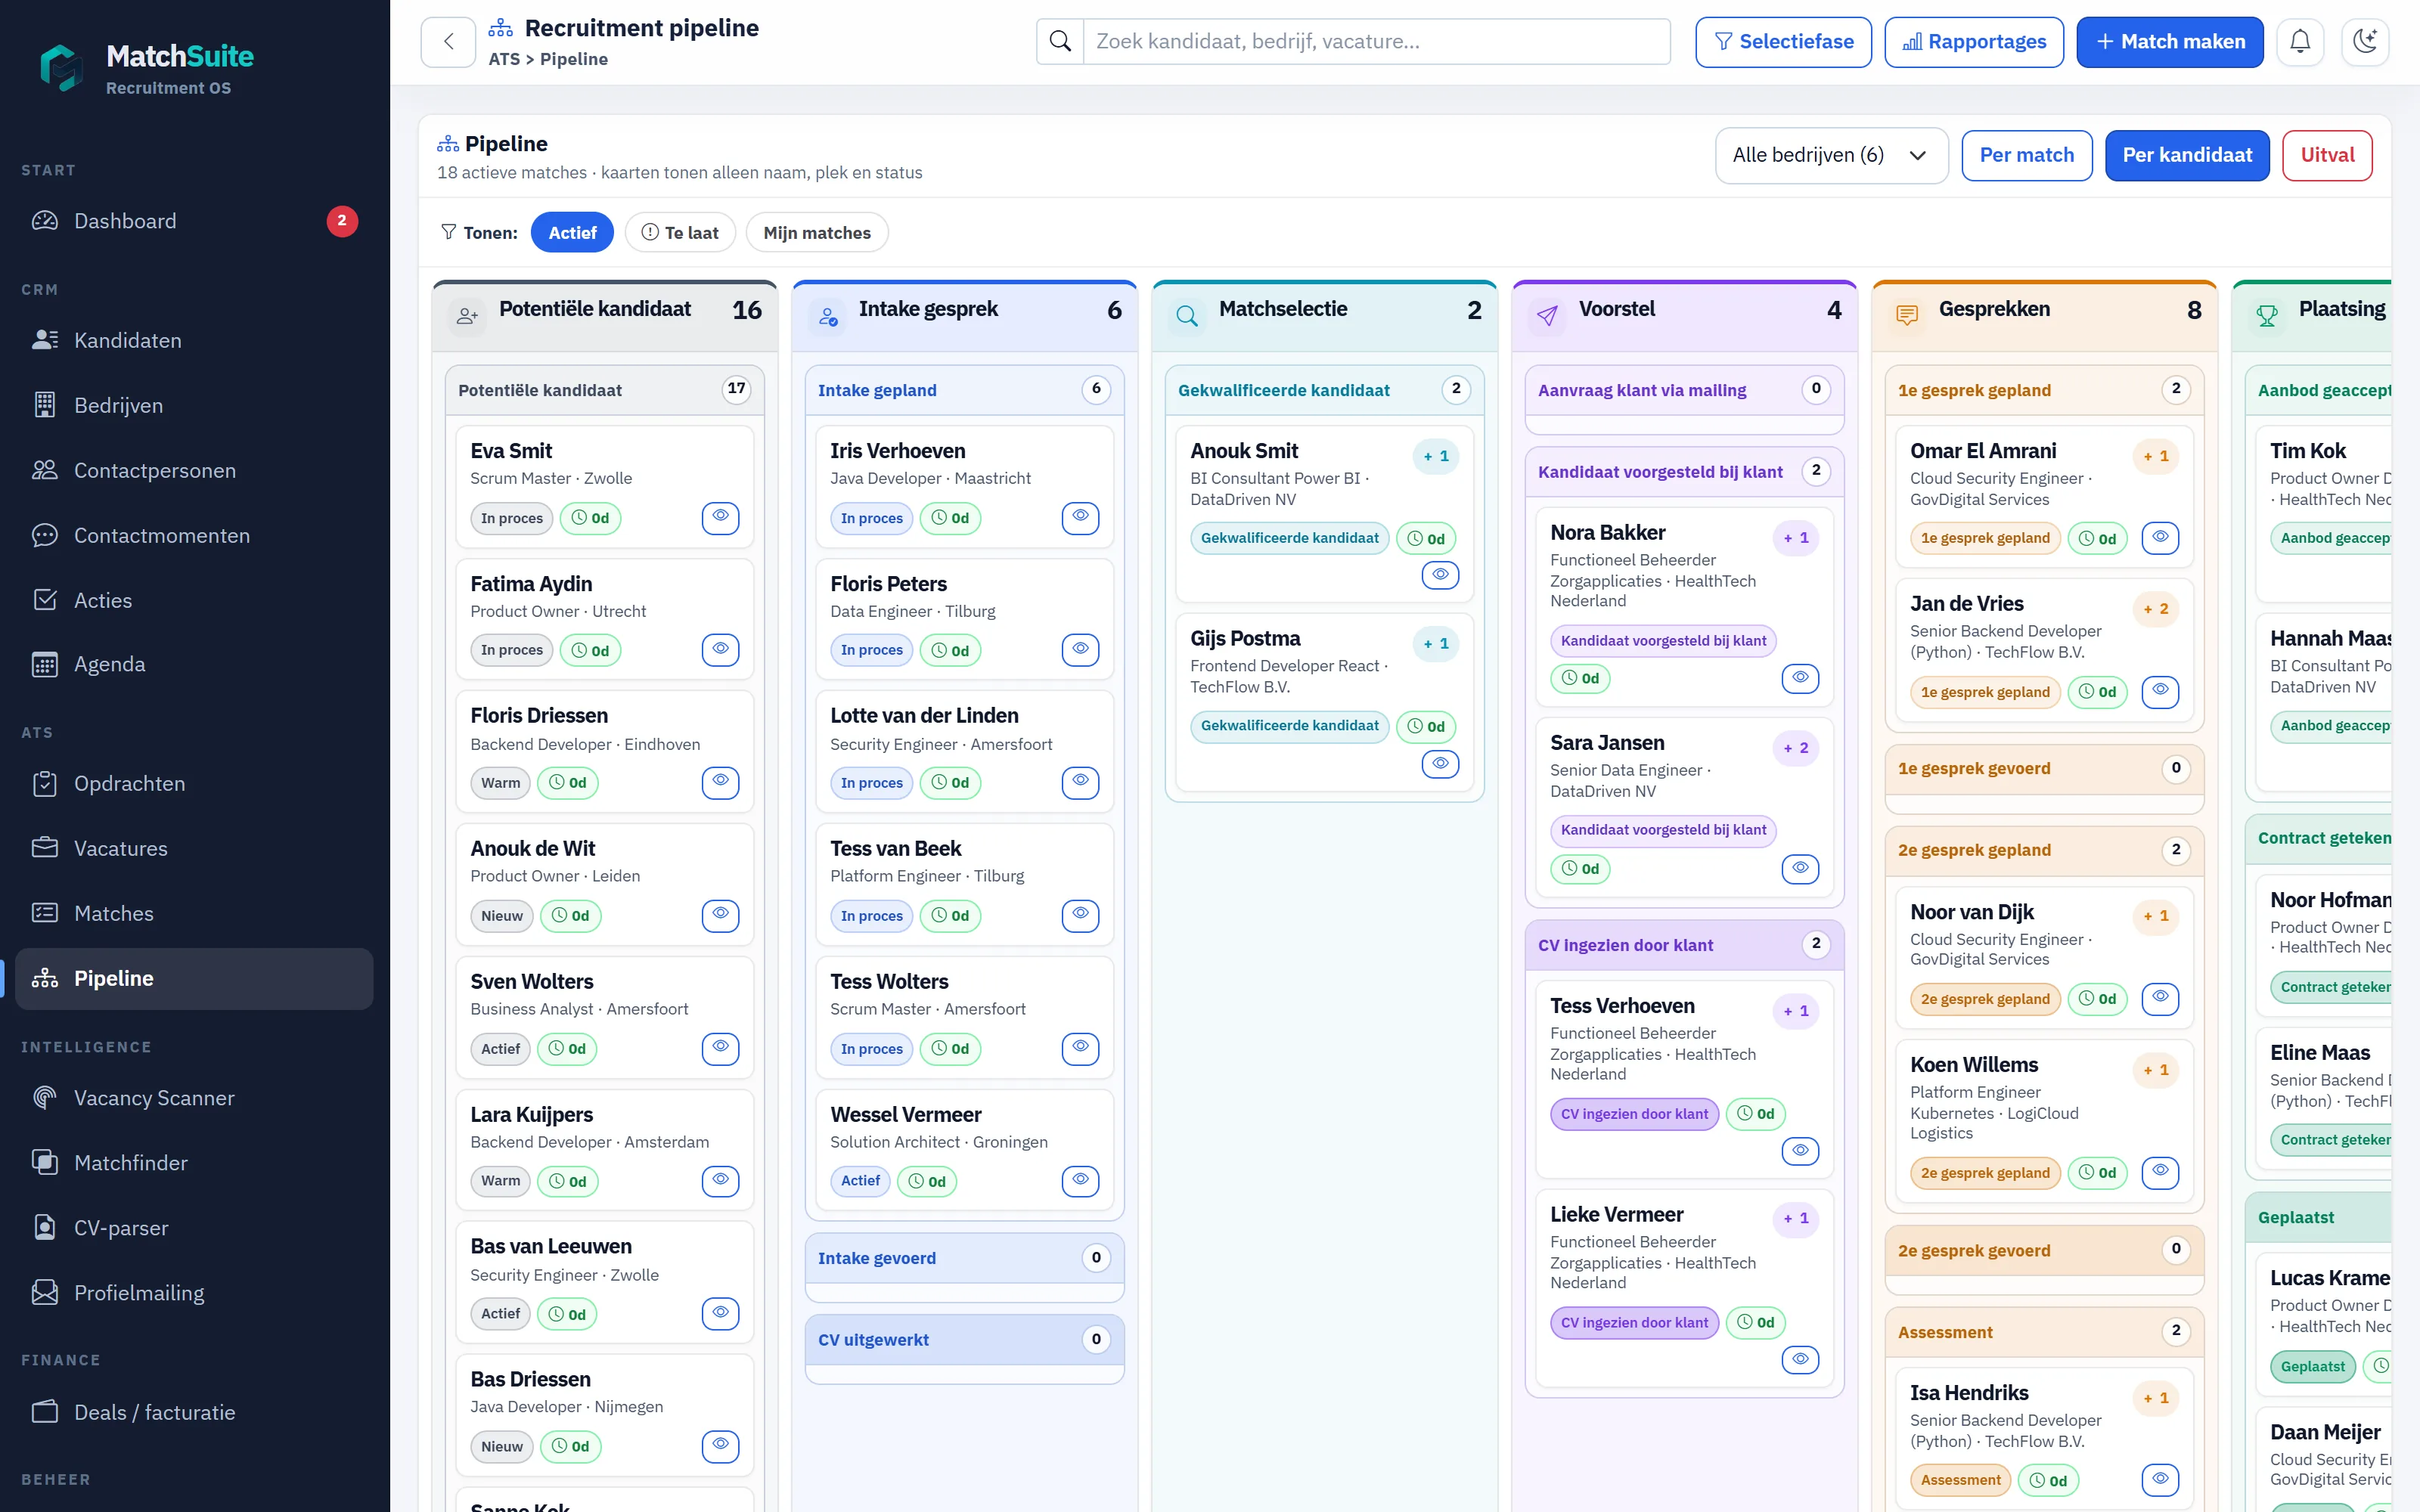Click the red Dashboard badge showing 2
Image resolution: width=2420 pixels, height=1512 pixels.
click(x=342, y=221)
